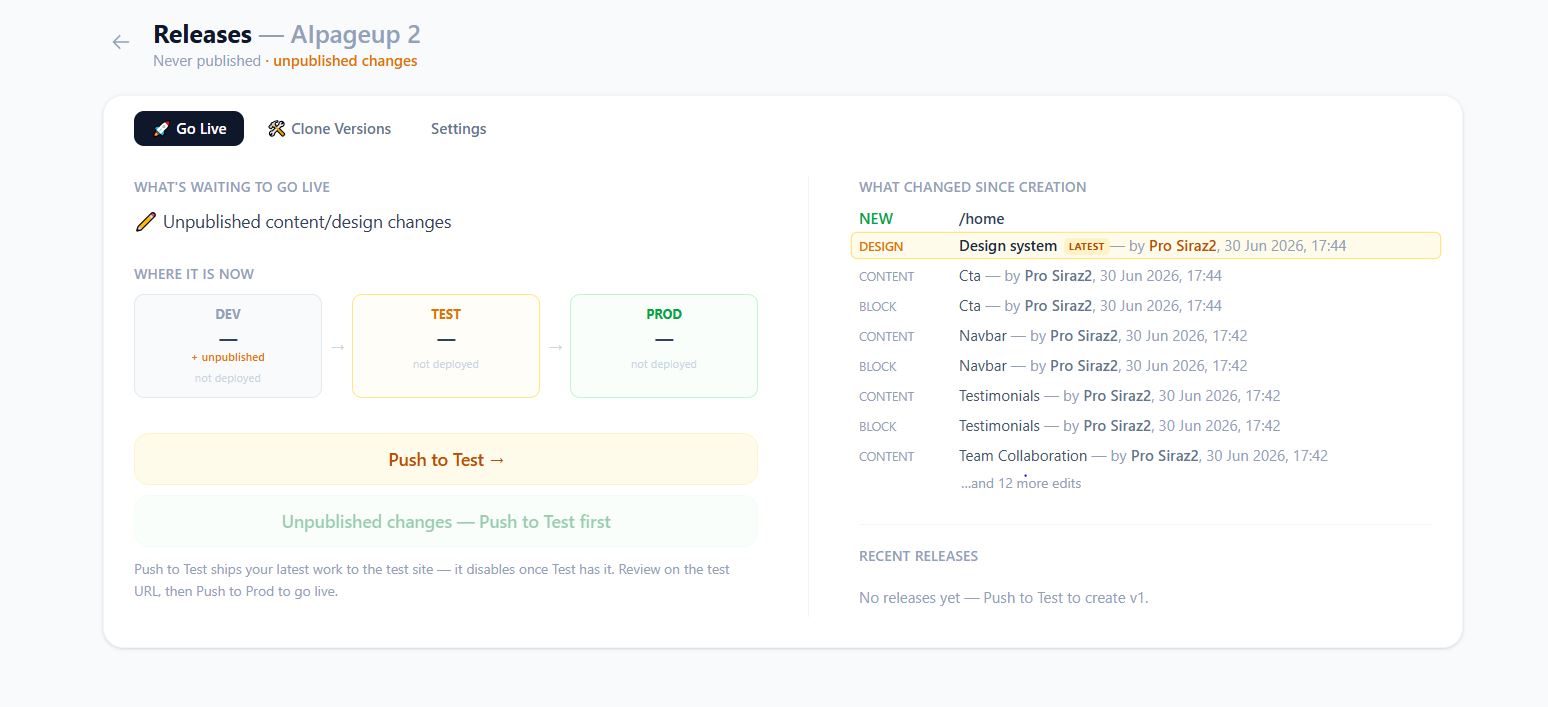This screenshot has height=707, width=1548.
Task: Click the rocket icon on Go Live
Action: click(x=160, y=129)
